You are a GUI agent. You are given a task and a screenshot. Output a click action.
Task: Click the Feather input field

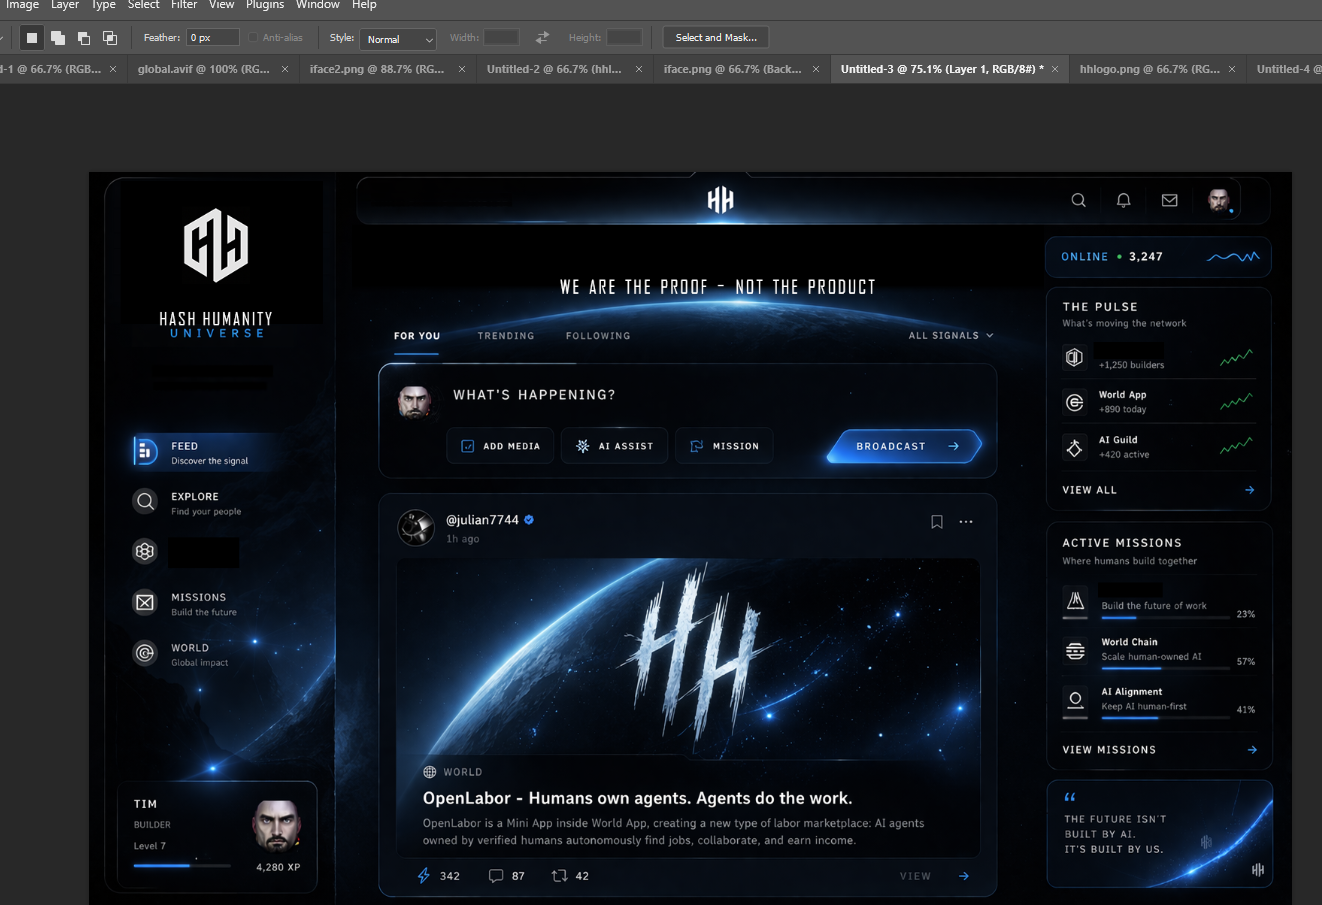point(213,38)
